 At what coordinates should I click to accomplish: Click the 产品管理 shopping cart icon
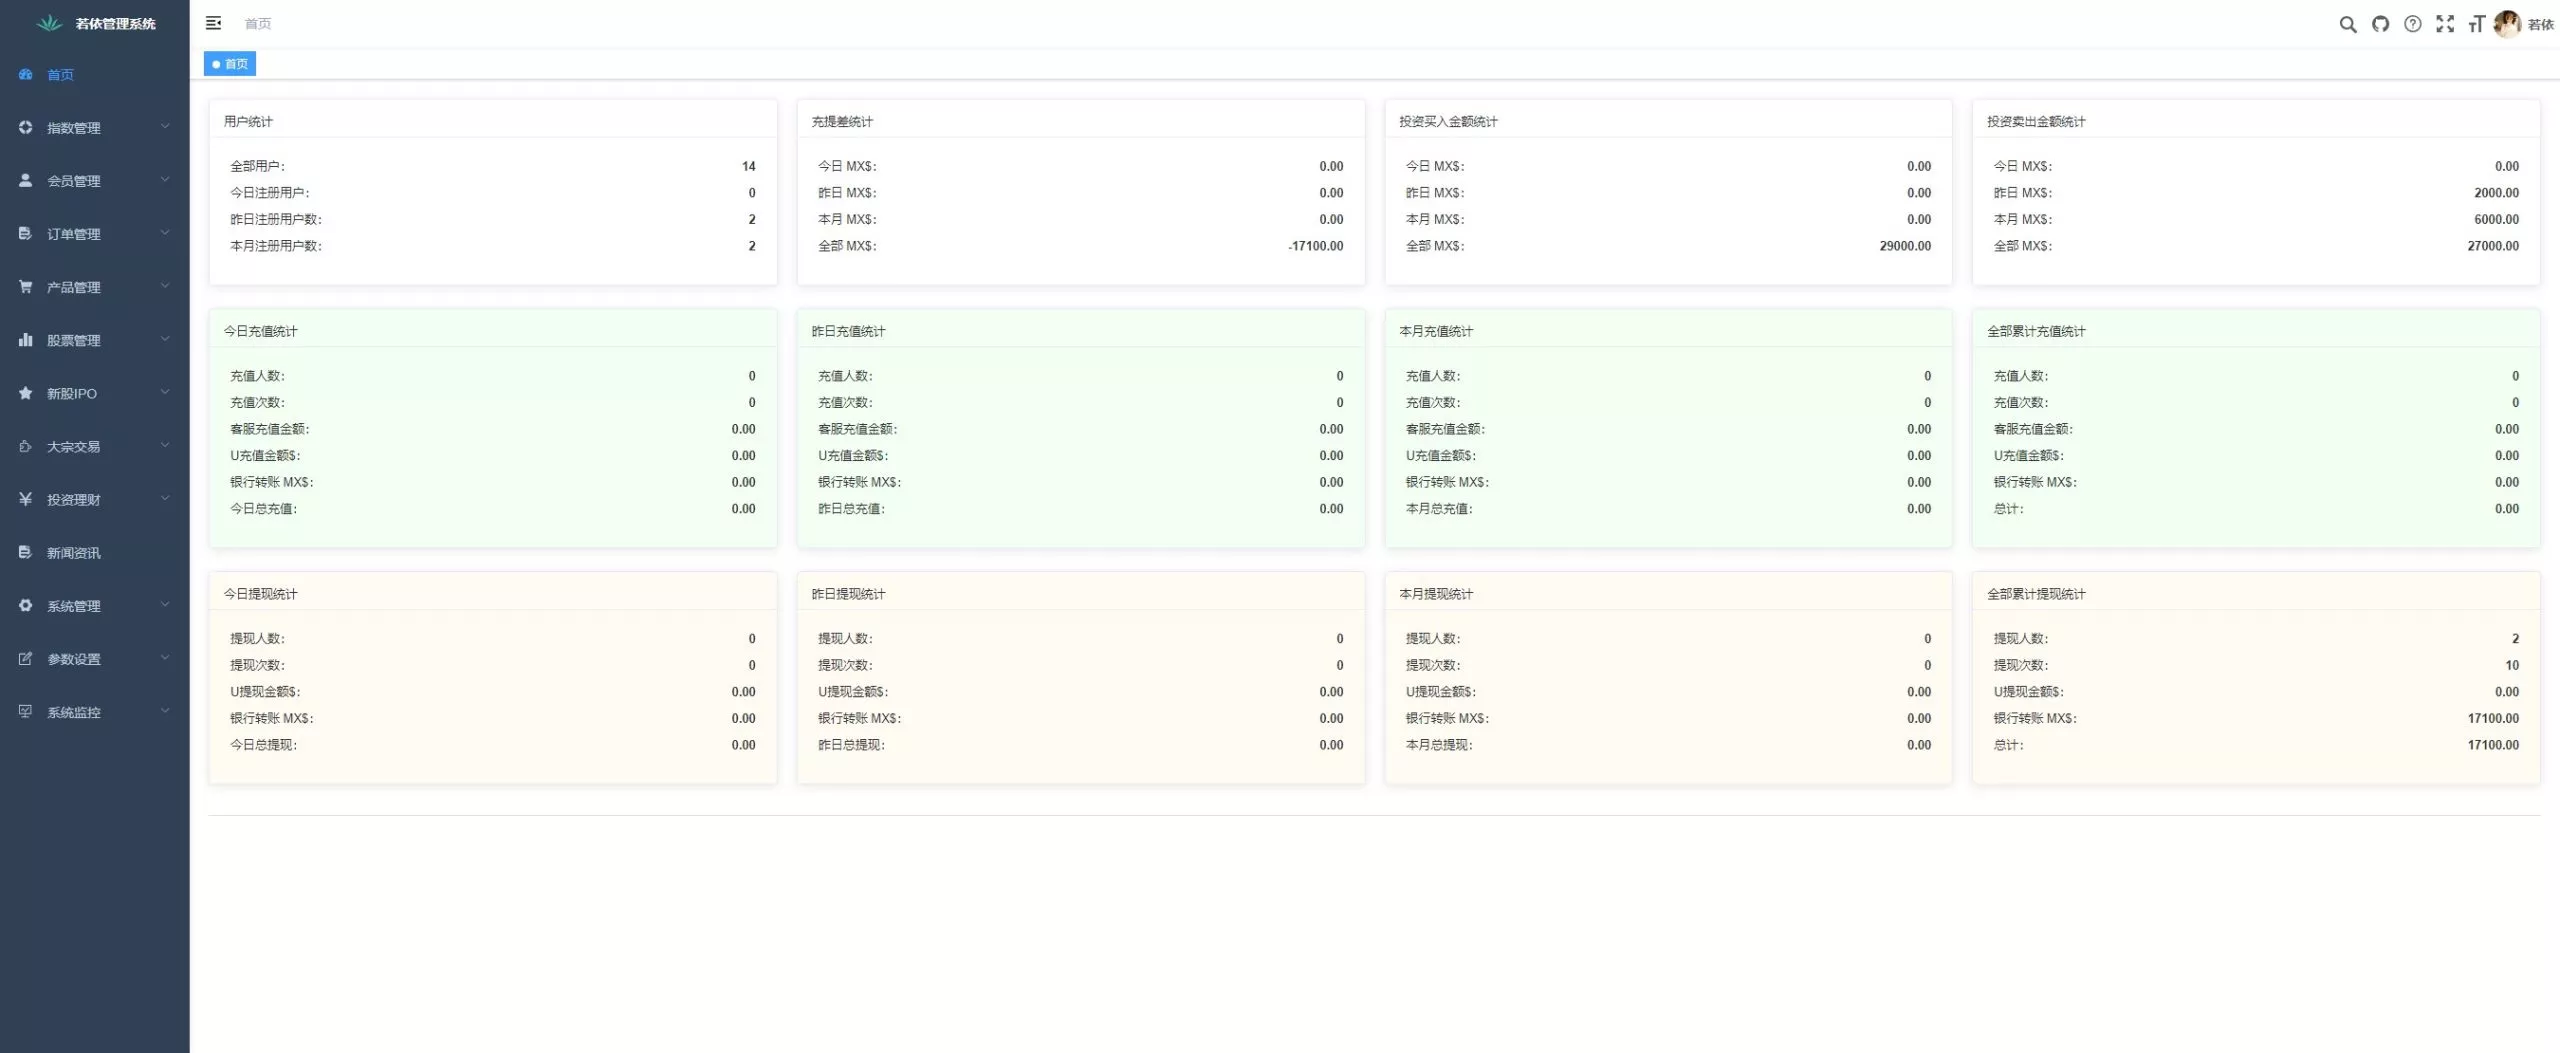(26, 287)
